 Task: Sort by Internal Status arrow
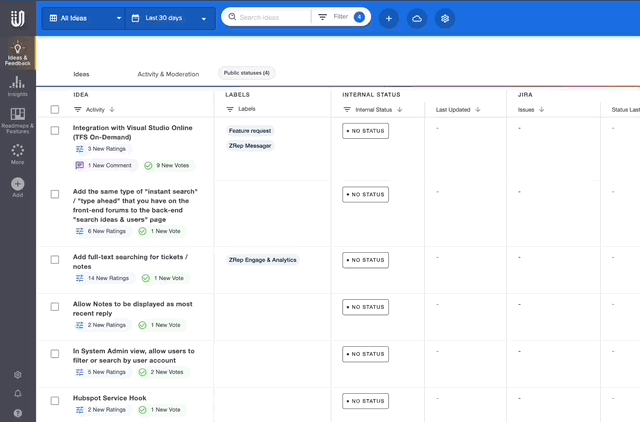coord(400,109)
